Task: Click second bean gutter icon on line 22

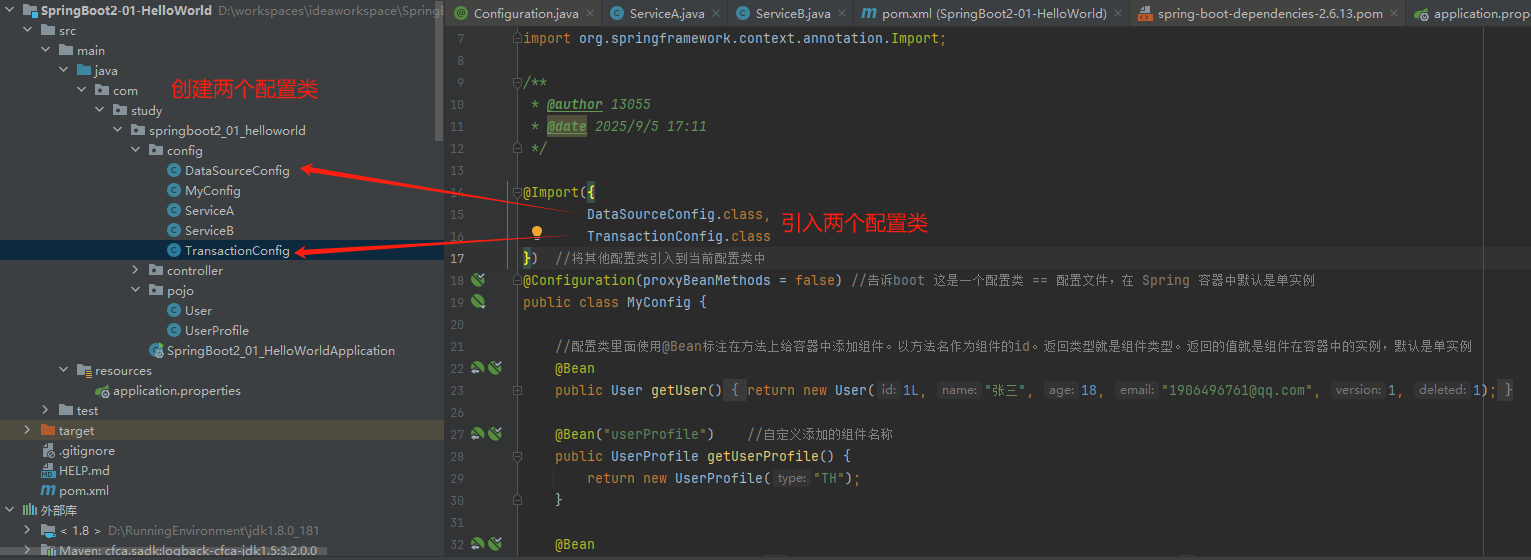Action: point(494,368)
